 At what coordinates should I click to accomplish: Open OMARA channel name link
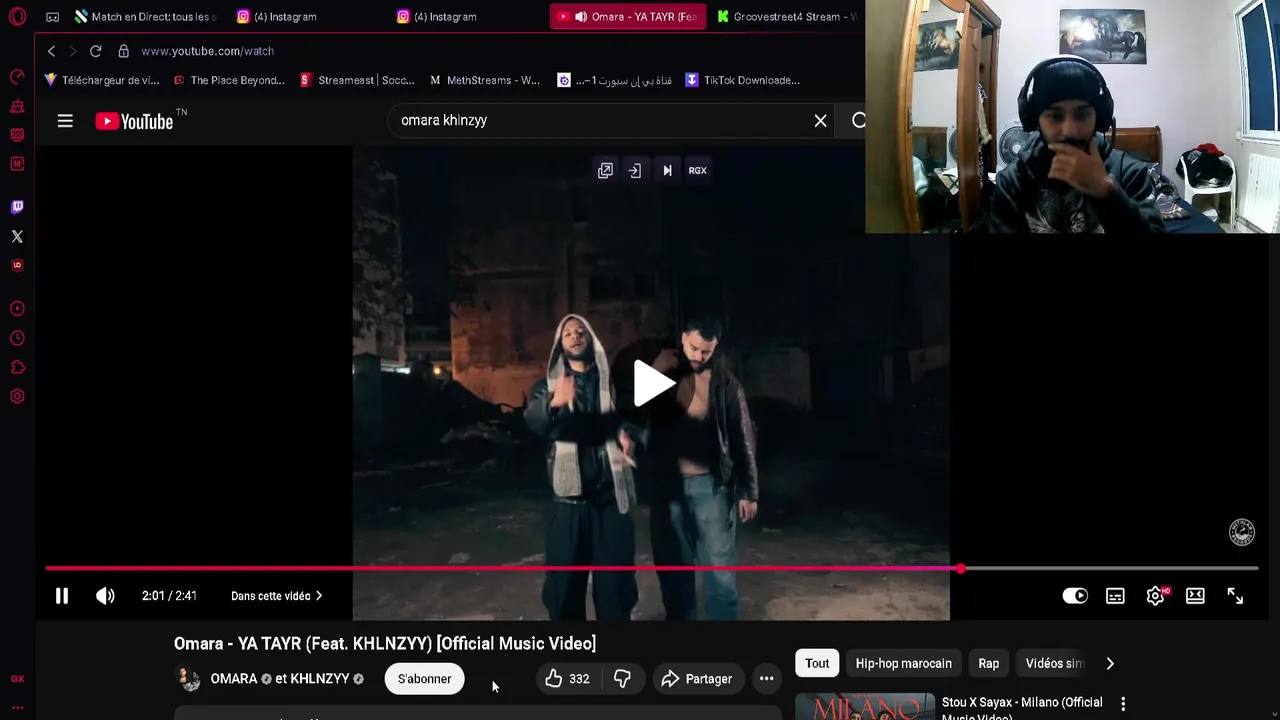[x=234, y=679]
